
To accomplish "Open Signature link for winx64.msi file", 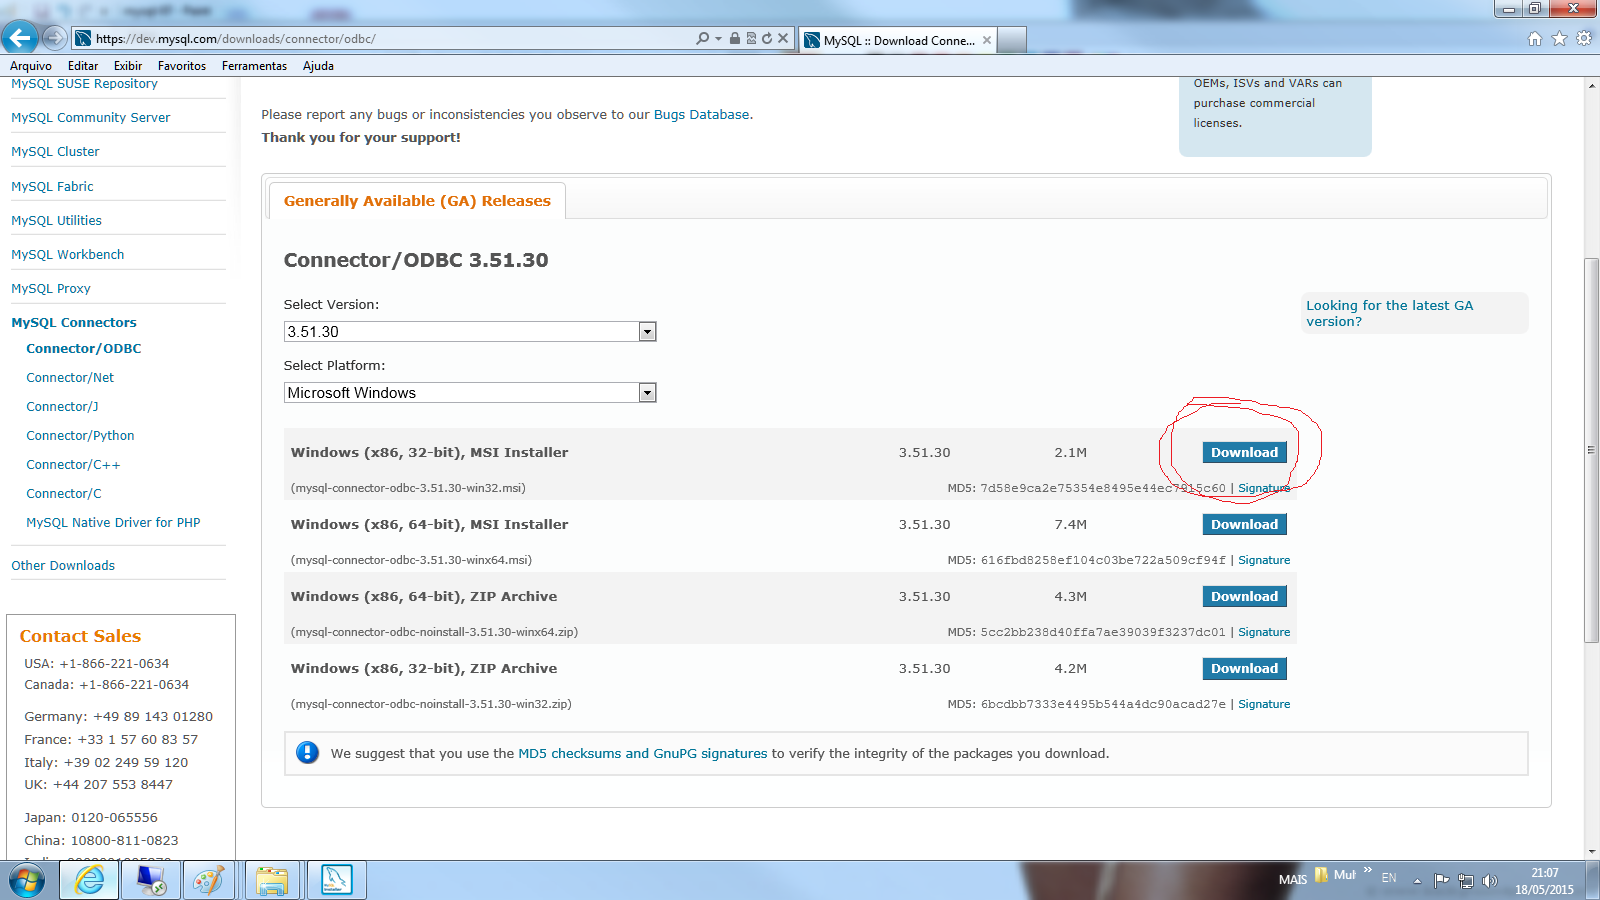I will coord(1264,560).
